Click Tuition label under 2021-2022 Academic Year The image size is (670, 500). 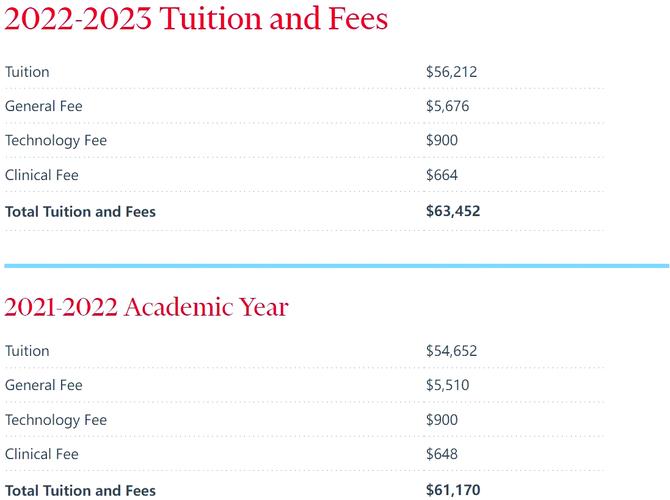tap(27, 351)
